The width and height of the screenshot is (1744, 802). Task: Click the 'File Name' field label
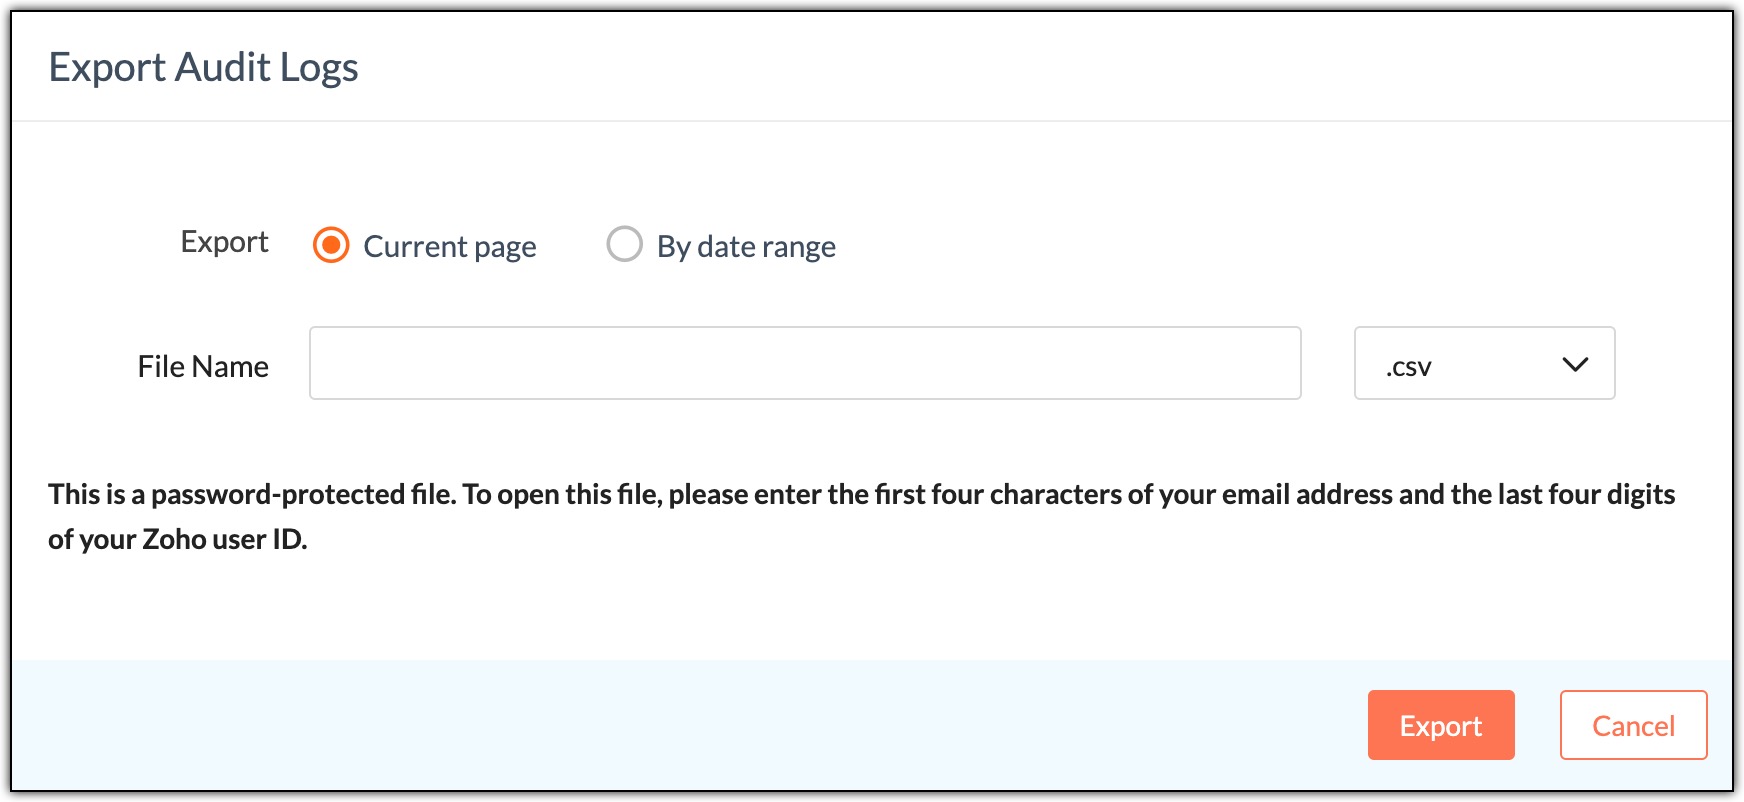[x=203, y=367]
